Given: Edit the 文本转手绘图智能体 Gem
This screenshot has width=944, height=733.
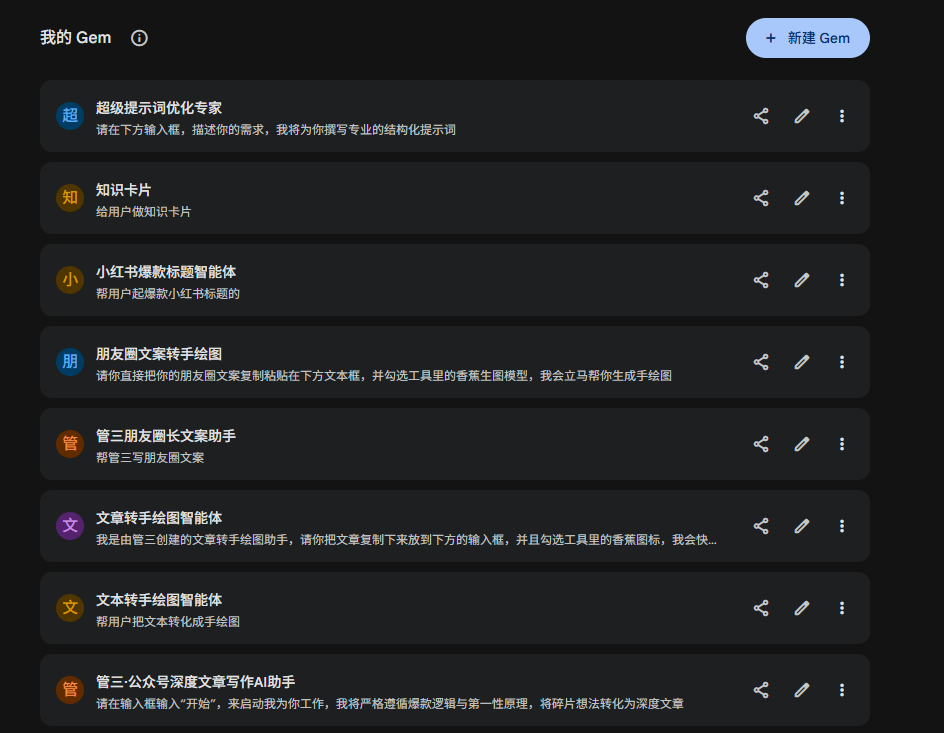Looking at the screenshot, I should point(801,608).
